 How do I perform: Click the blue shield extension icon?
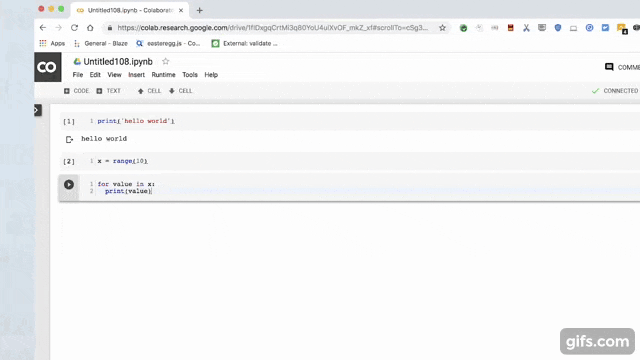click(x=558, y=28)
